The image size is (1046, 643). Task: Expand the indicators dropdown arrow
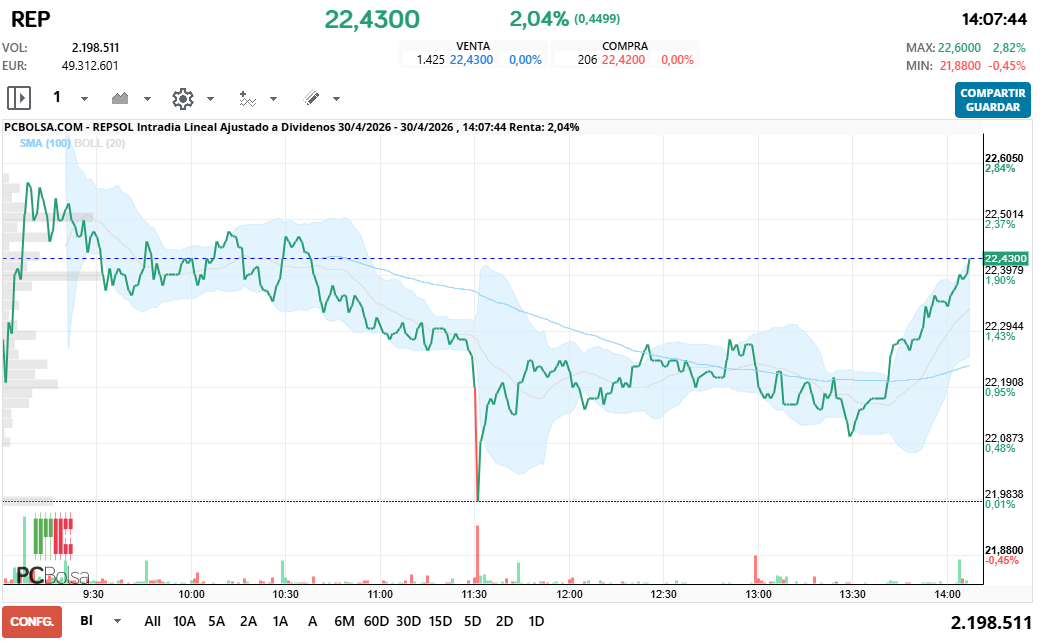[x=274, y=99]
